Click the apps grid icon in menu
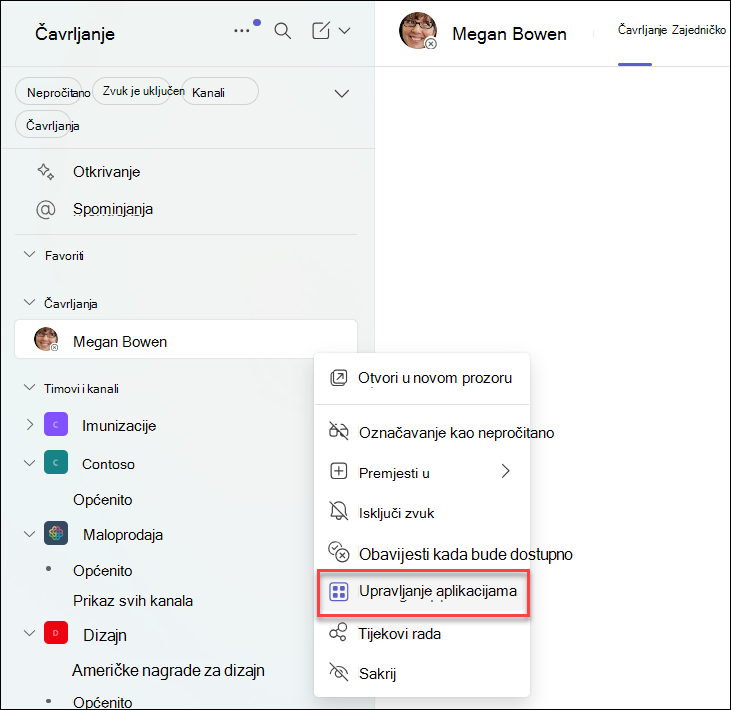Screen dimensions: 731x710 pyautogui.click(x=338, y=592)
